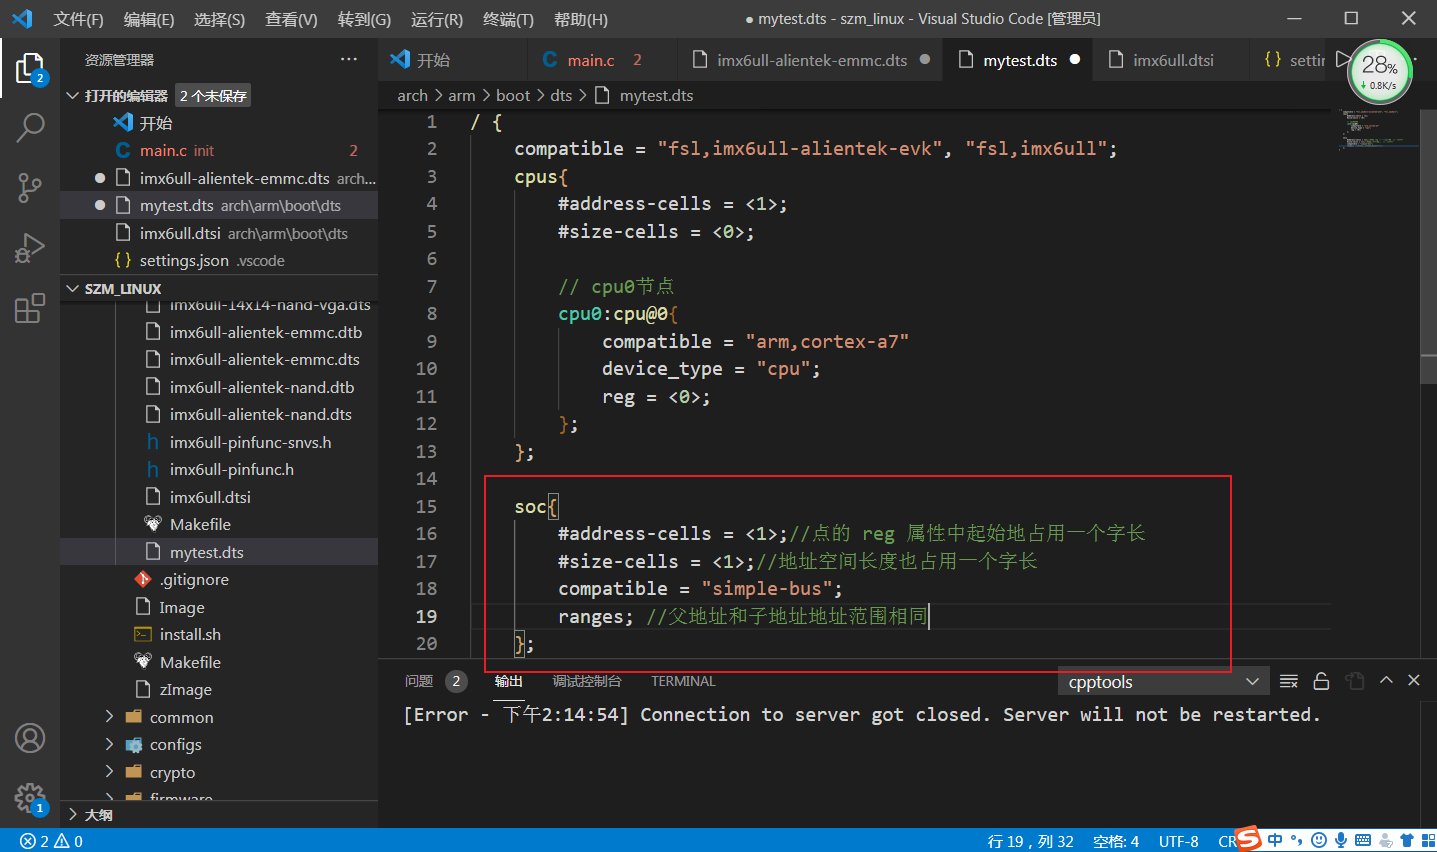This screenshot has height=852, width=1437.
Task: Open imx6ull-pinfunc.h file
Action: click(231, 469)
